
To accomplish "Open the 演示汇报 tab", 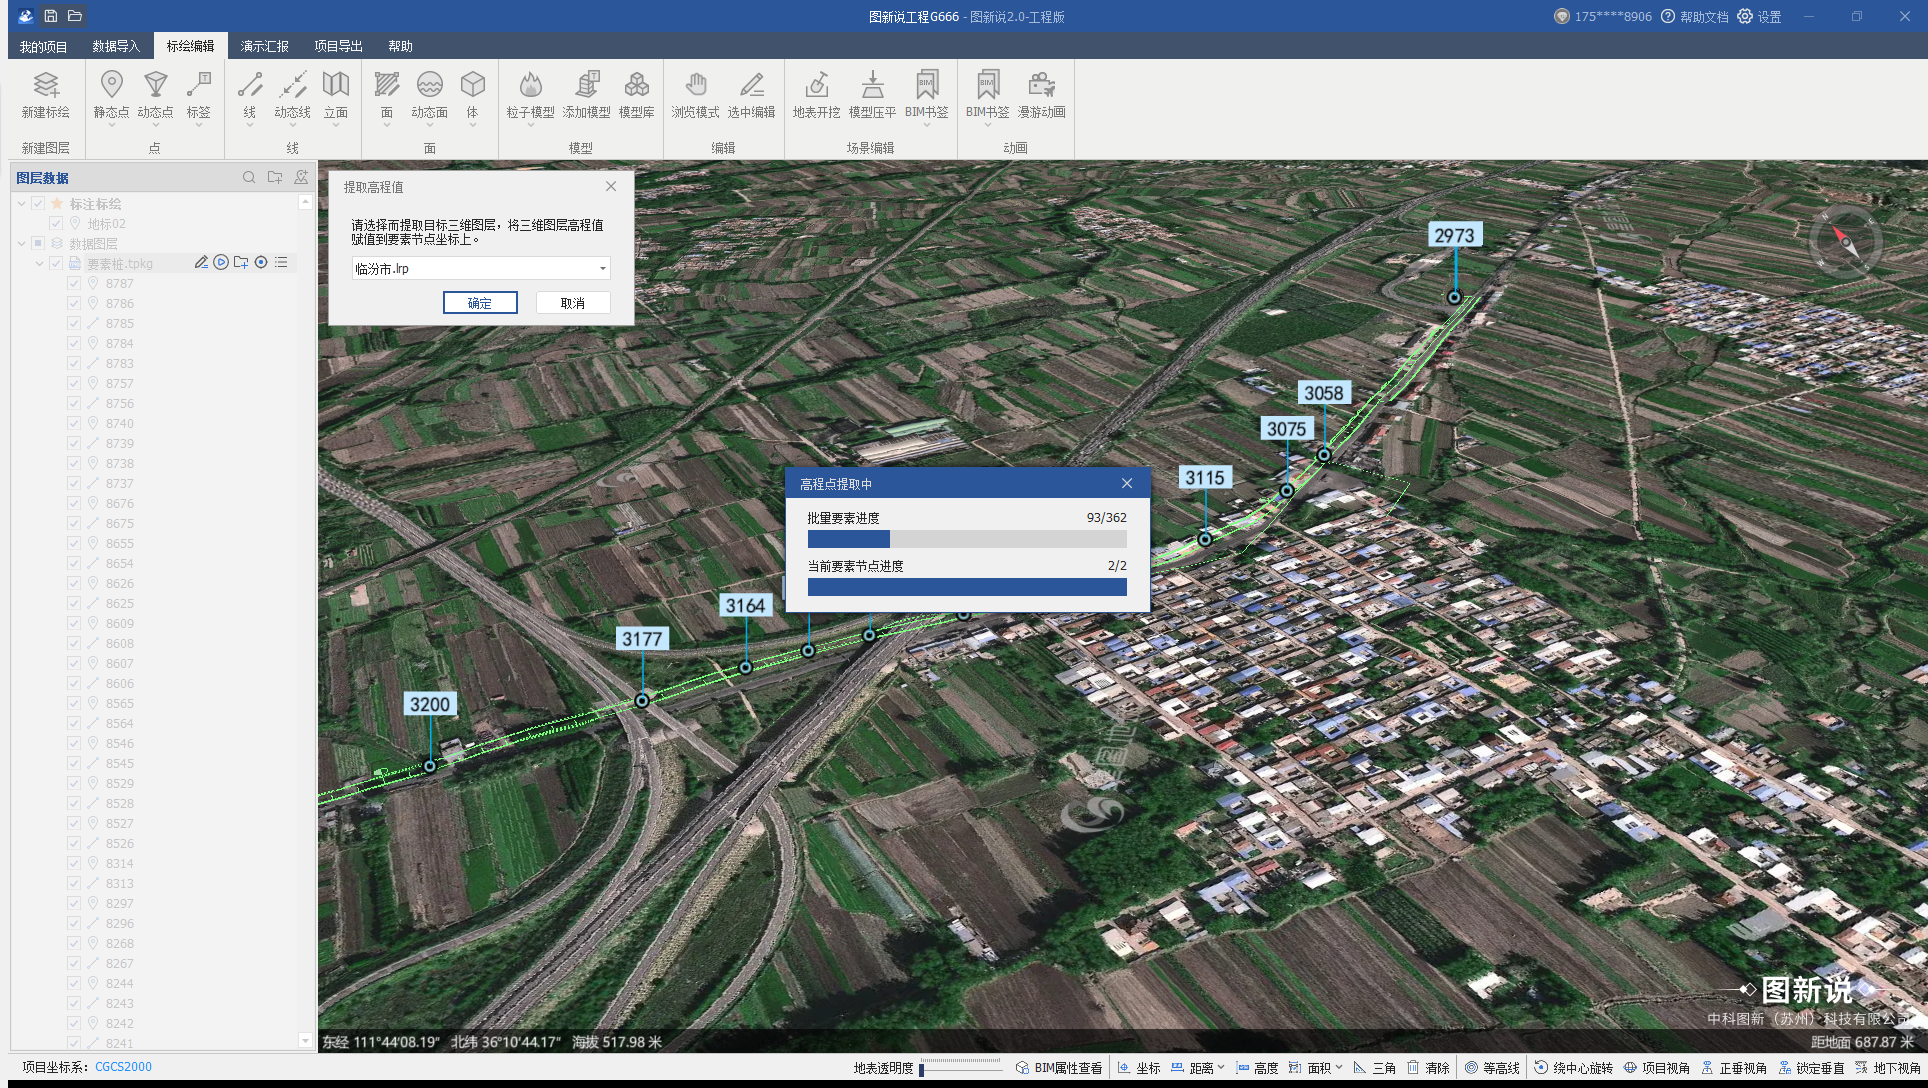I will pyautogui.click(x=264, y=46).
